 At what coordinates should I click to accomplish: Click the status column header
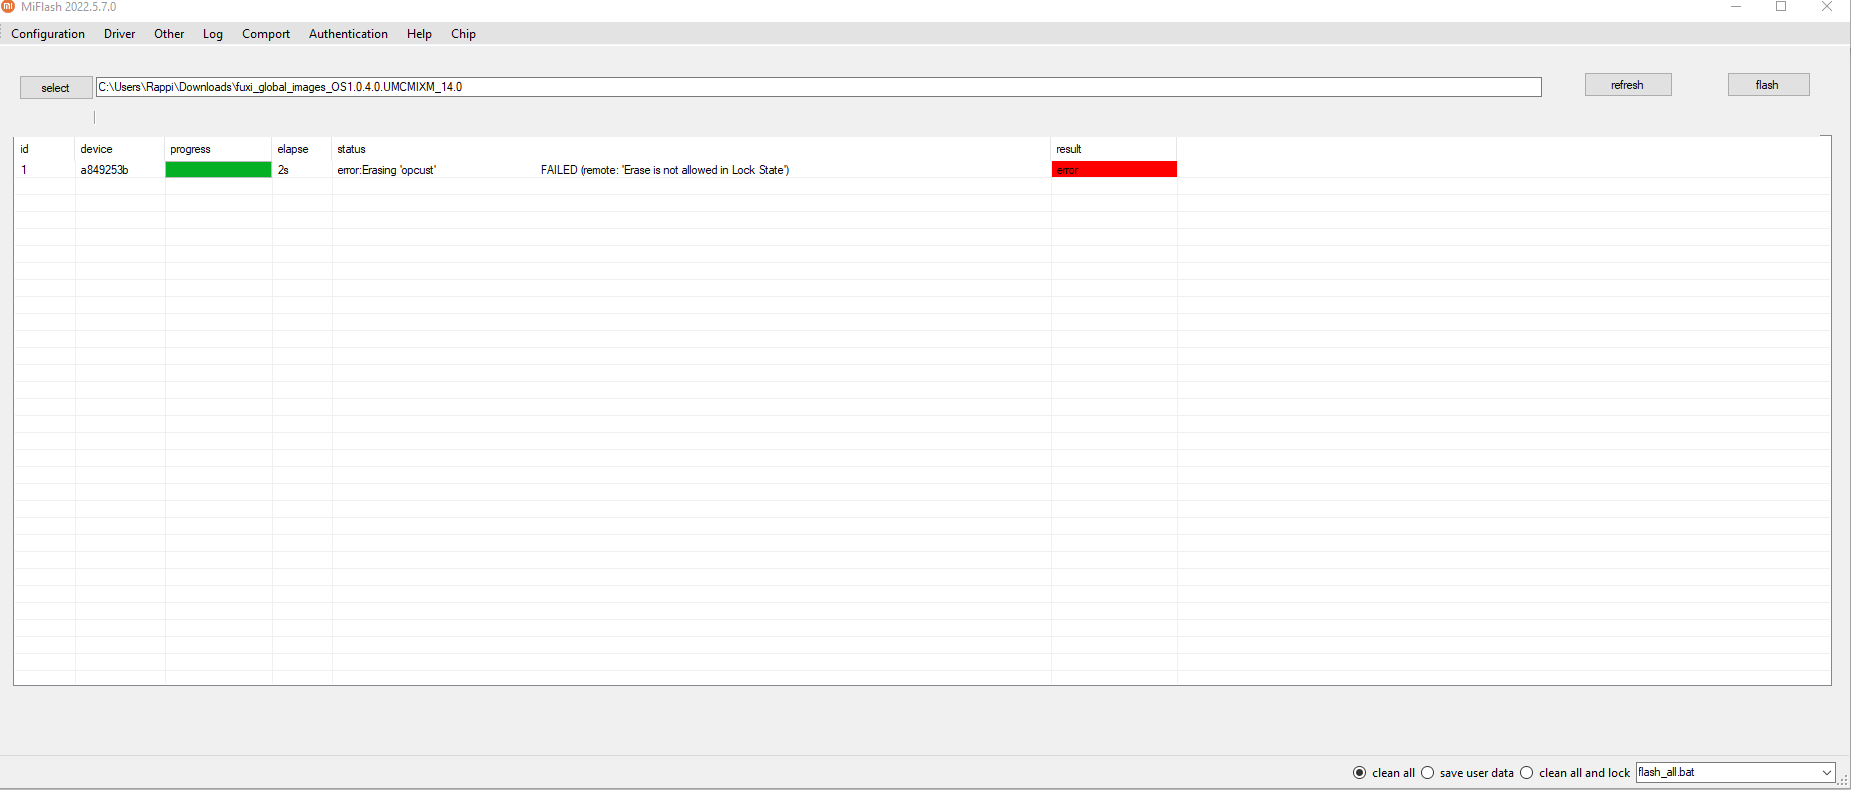pyautogui.click(x=351, y=149)
